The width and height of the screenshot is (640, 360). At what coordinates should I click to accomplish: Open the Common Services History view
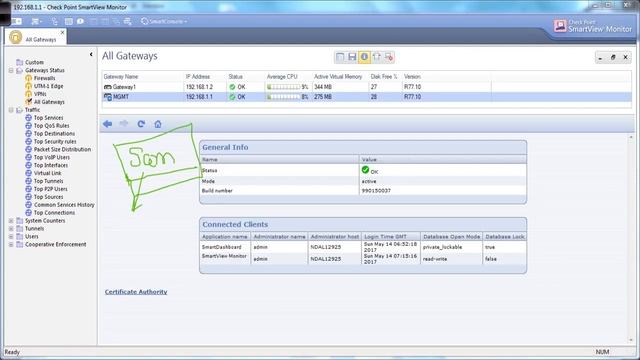pos(64,205)
